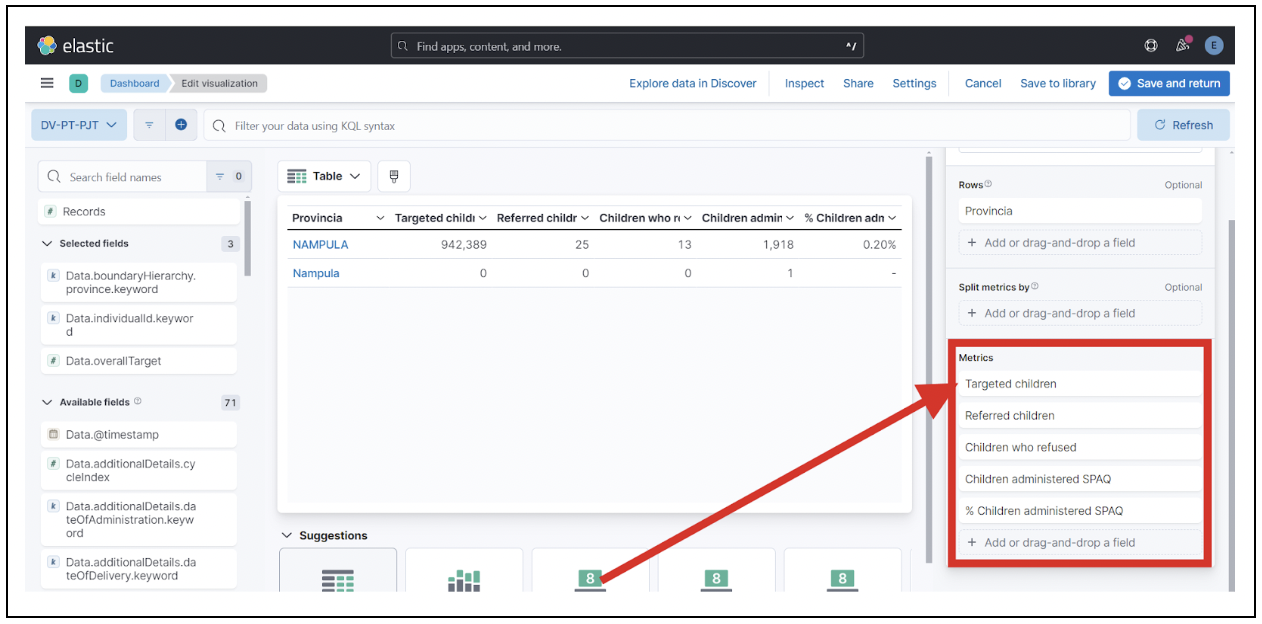Collapse the Selected fields section

47,243
